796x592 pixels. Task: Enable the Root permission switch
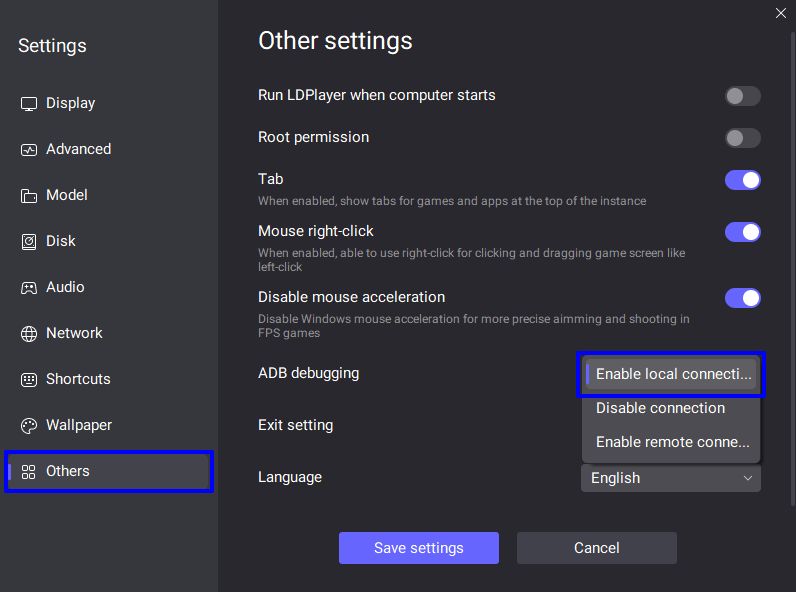(x=743, y=138)
